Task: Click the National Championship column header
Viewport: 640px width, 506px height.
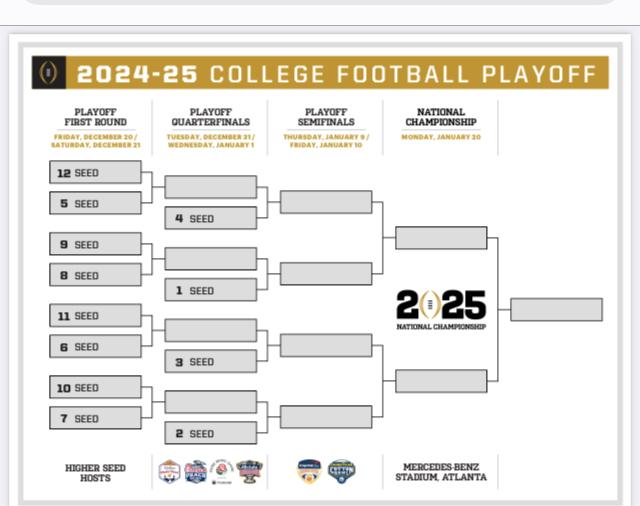Action: (x=441, y=117)
